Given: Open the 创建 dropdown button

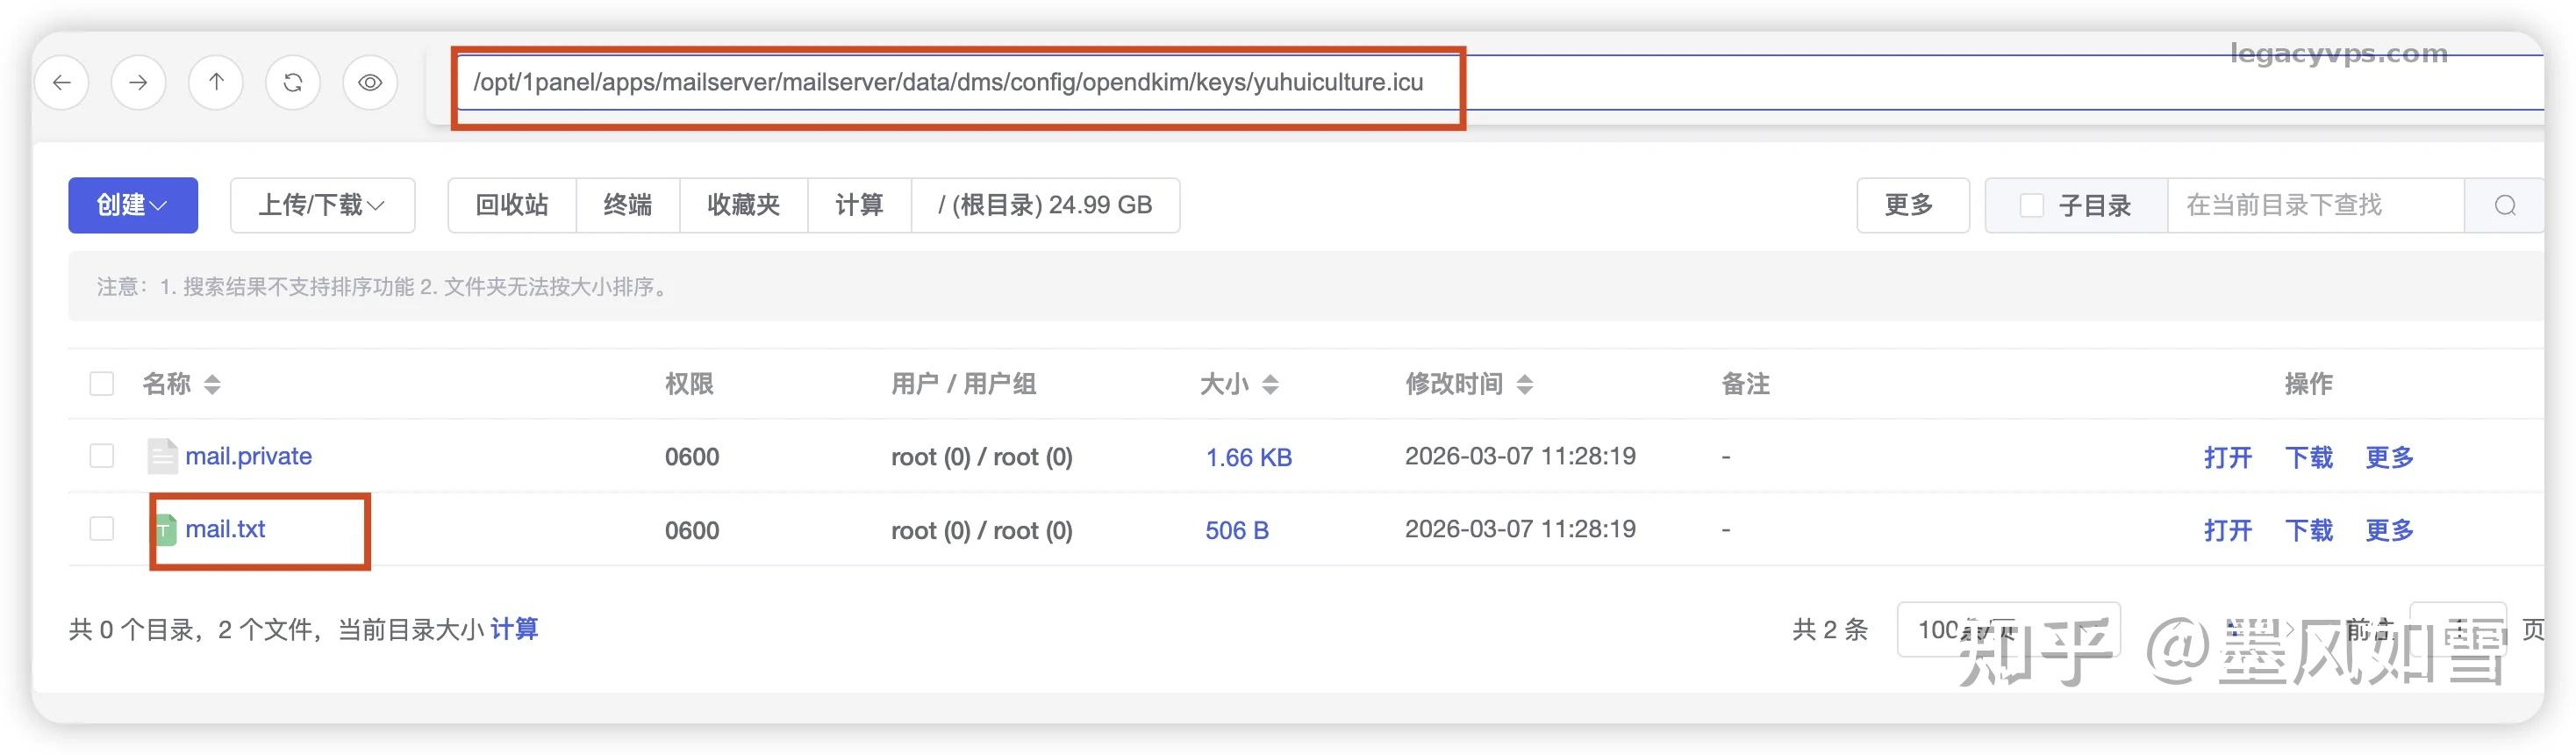Looking at the screenshot, I should [133, 205].
